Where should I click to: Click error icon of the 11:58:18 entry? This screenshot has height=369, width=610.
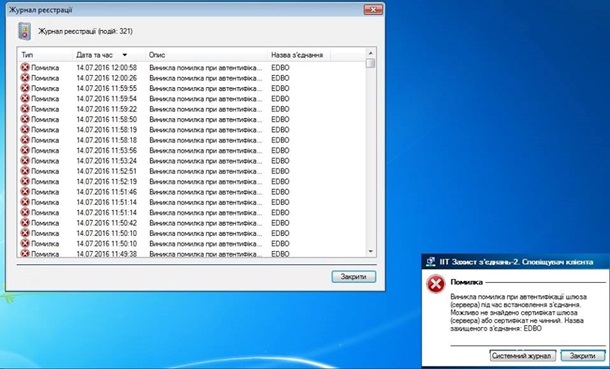point(25,140)
